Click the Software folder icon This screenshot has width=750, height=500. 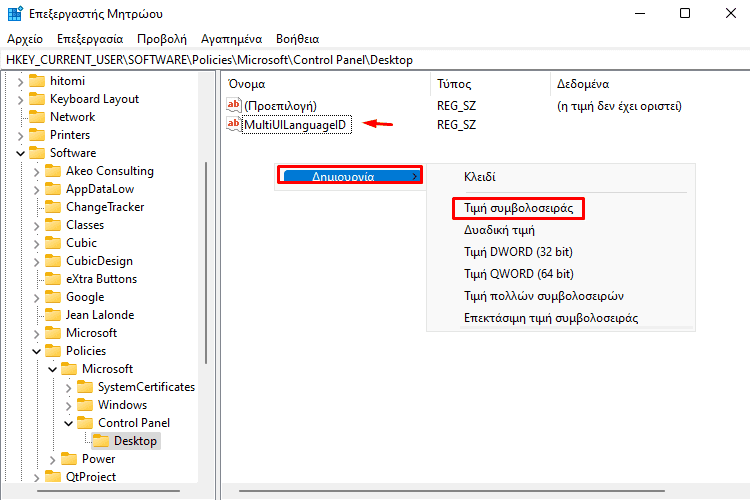37,153
